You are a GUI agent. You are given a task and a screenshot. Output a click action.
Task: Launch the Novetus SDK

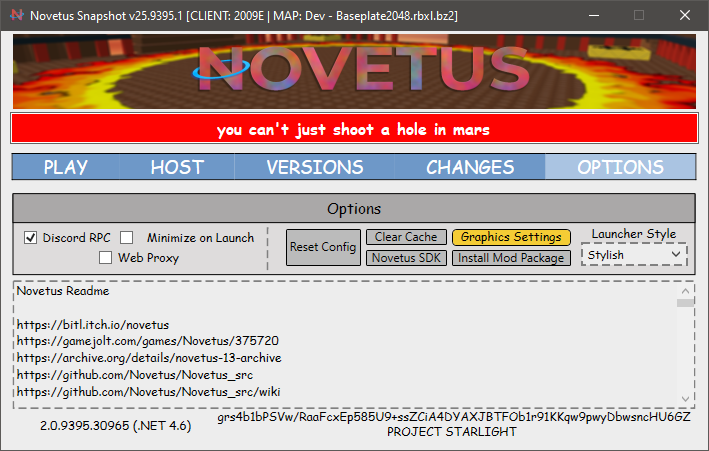[406, 258]
